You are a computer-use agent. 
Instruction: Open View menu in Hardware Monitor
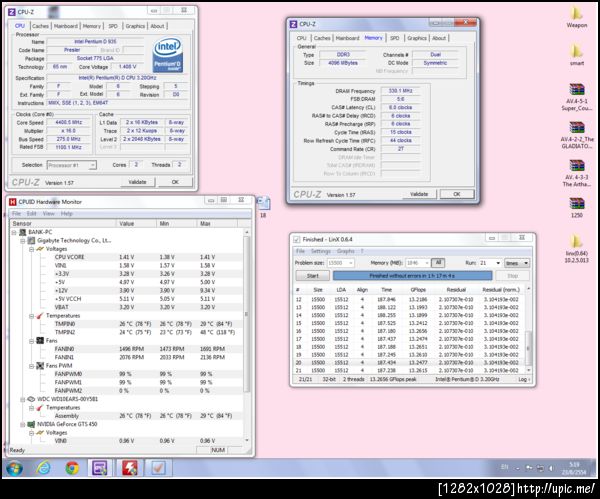(49, 214)
